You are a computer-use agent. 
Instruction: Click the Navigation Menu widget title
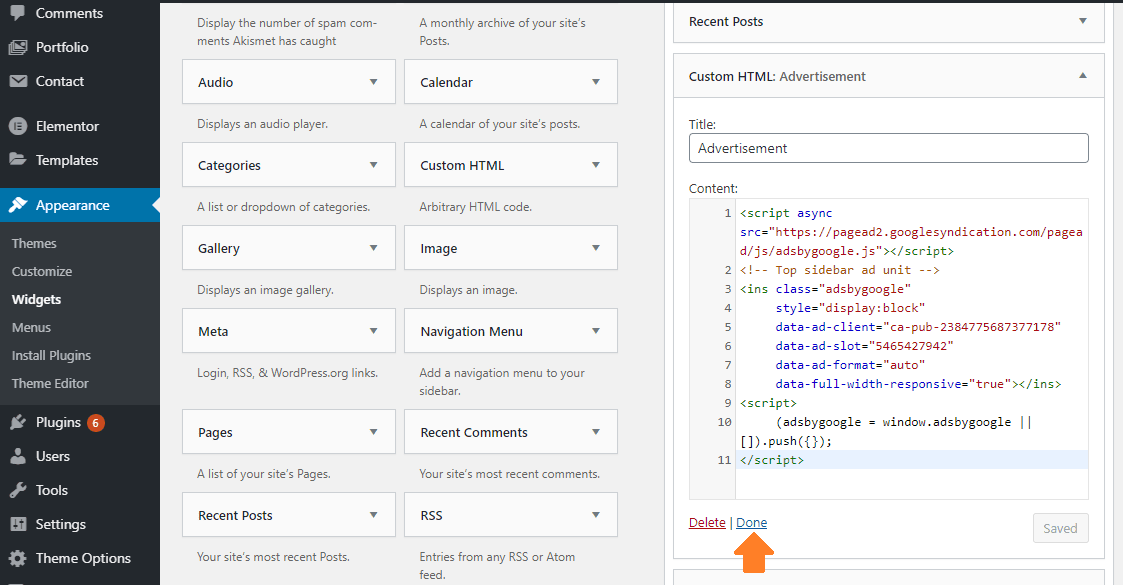point(471,332)
